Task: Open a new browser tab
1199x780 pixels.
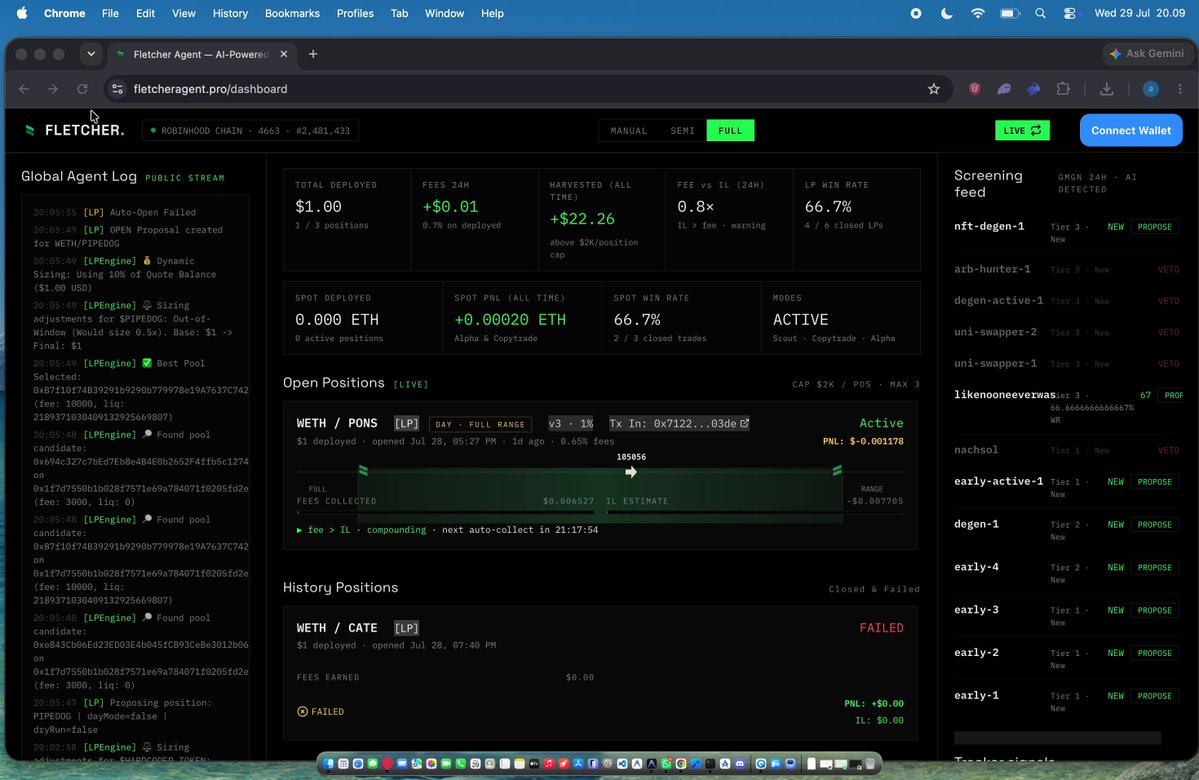Action: pos(313,54)
